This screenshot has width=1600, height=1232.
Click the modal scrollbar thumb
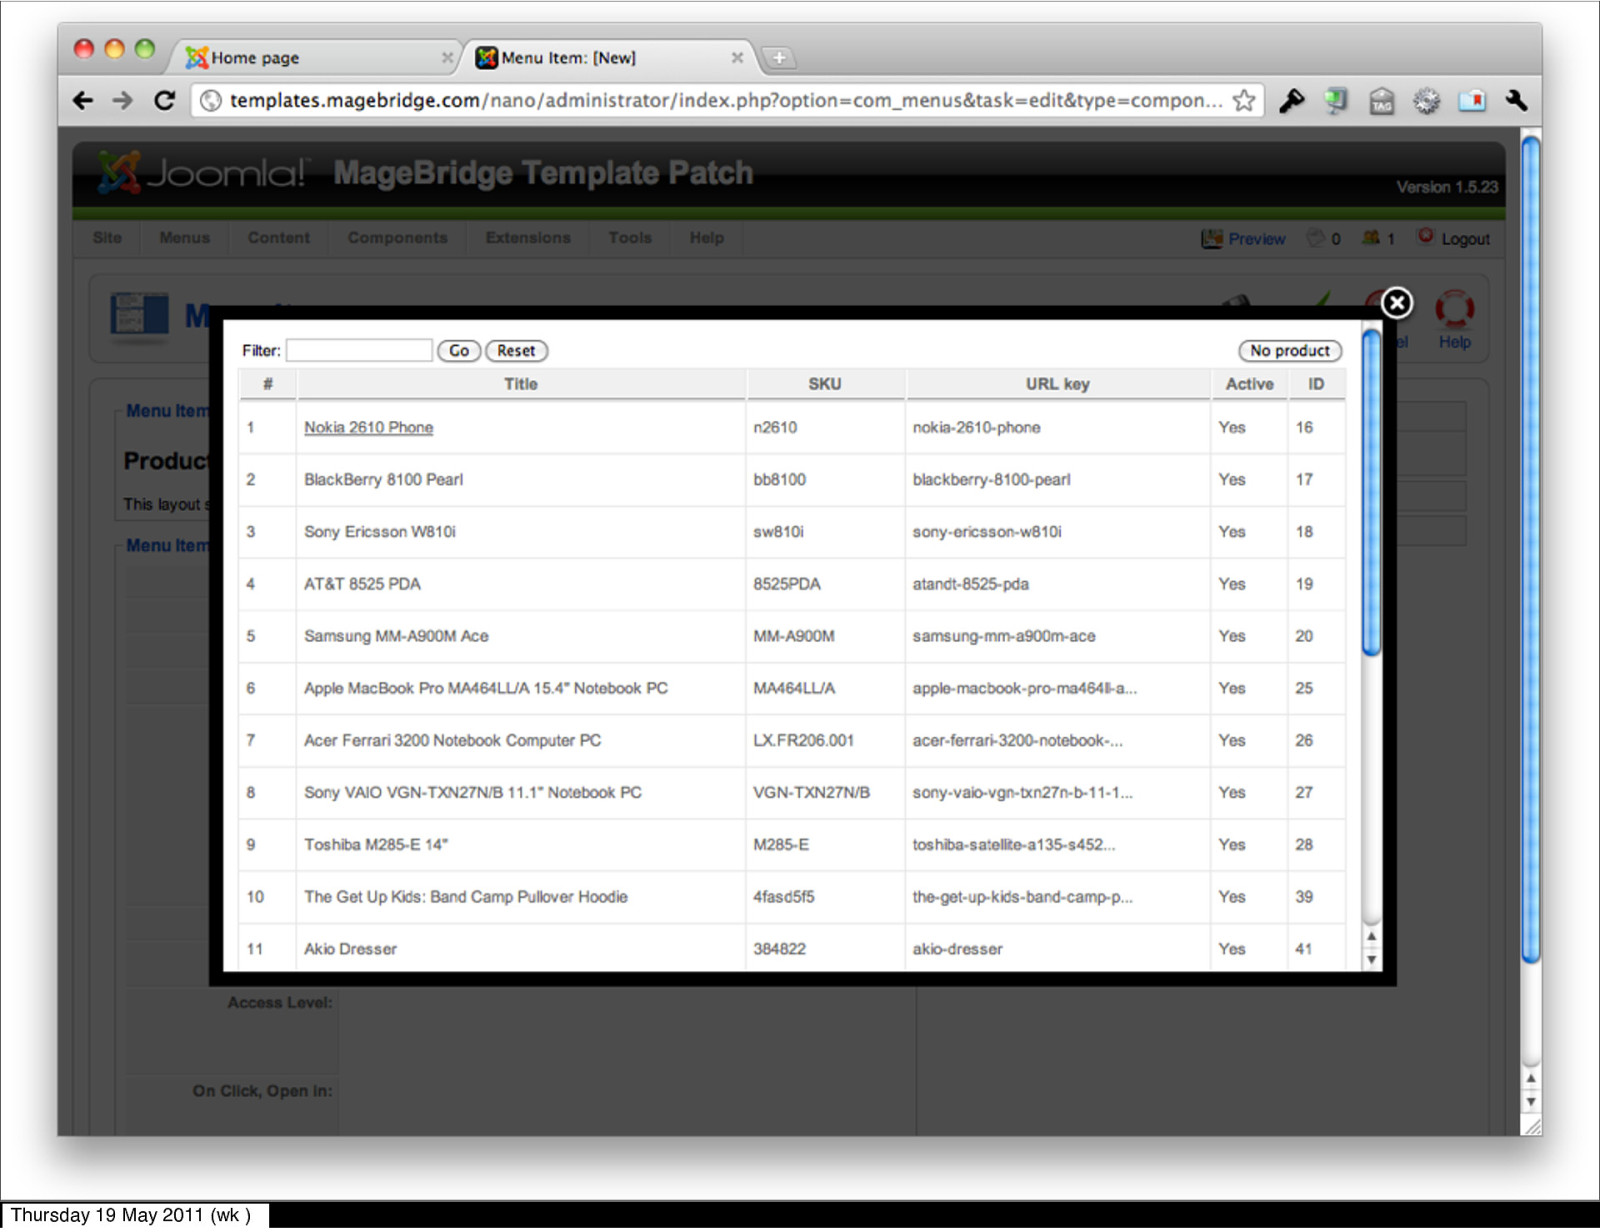1371,492
